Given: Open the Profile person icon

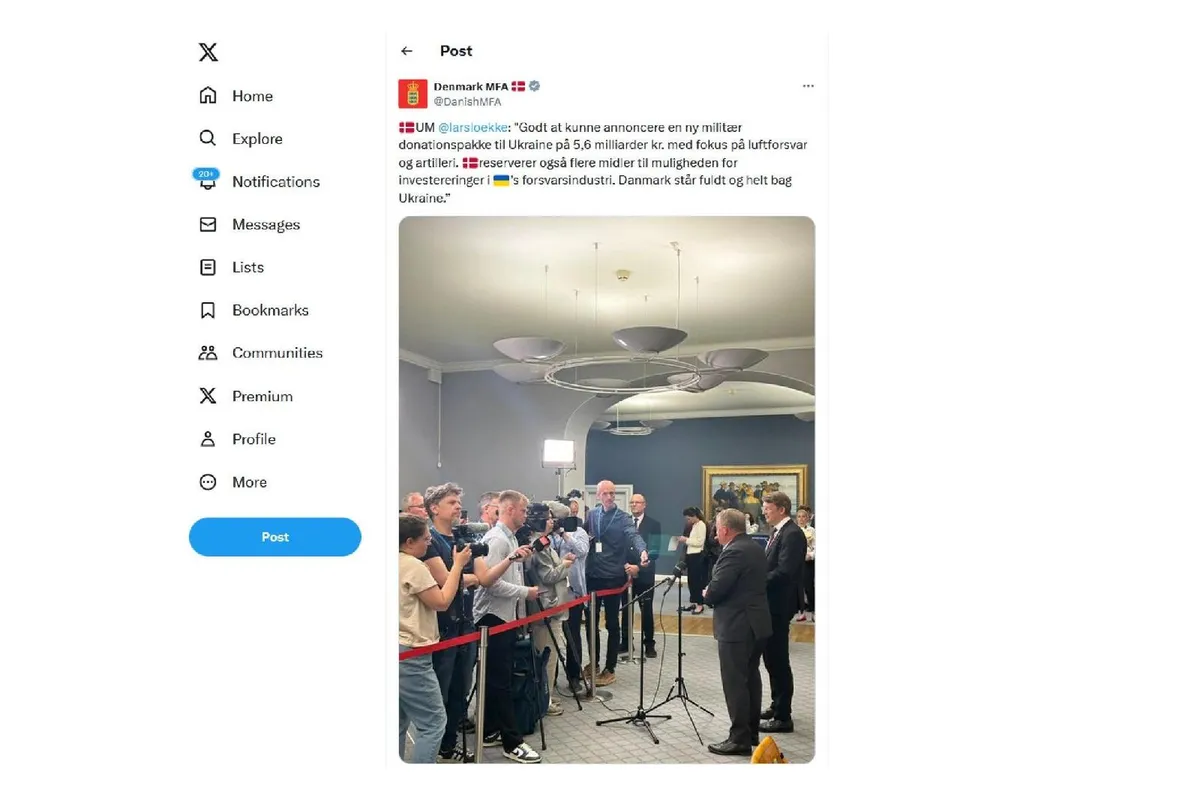Looking at the screenshot, I should (208, 439).
